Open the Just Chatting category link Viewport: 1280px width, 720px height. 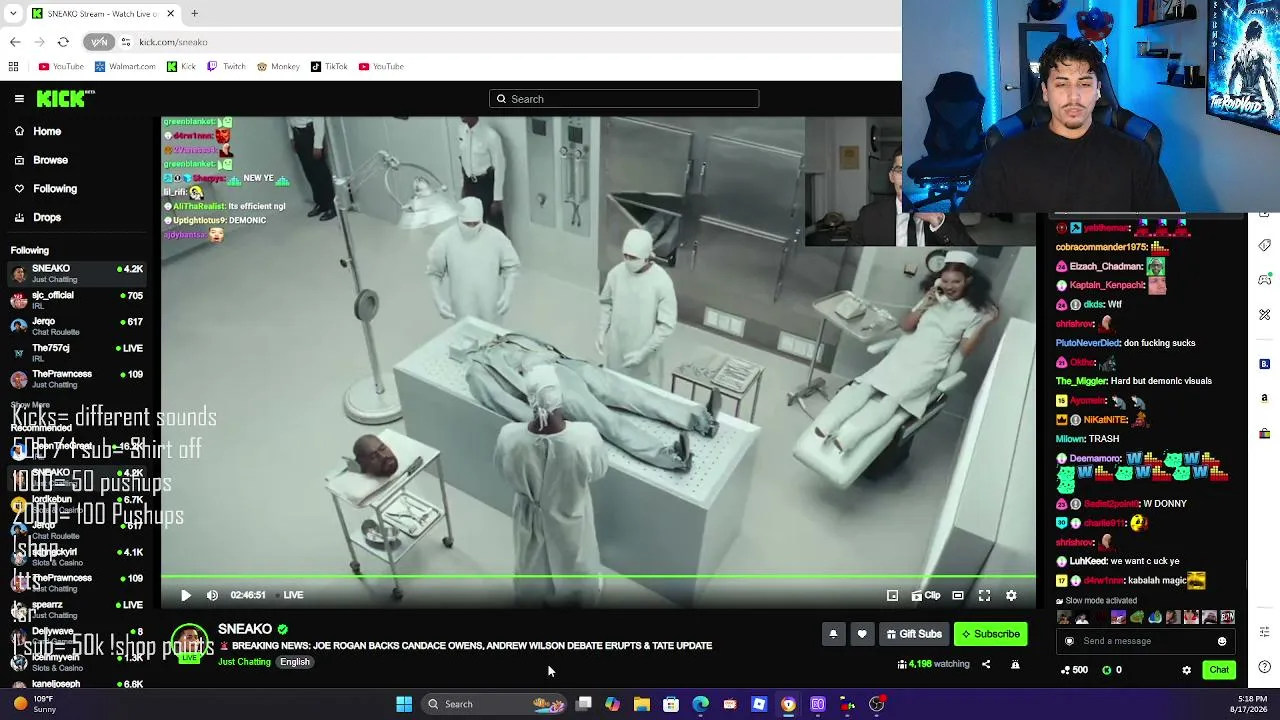pos(244,662)
